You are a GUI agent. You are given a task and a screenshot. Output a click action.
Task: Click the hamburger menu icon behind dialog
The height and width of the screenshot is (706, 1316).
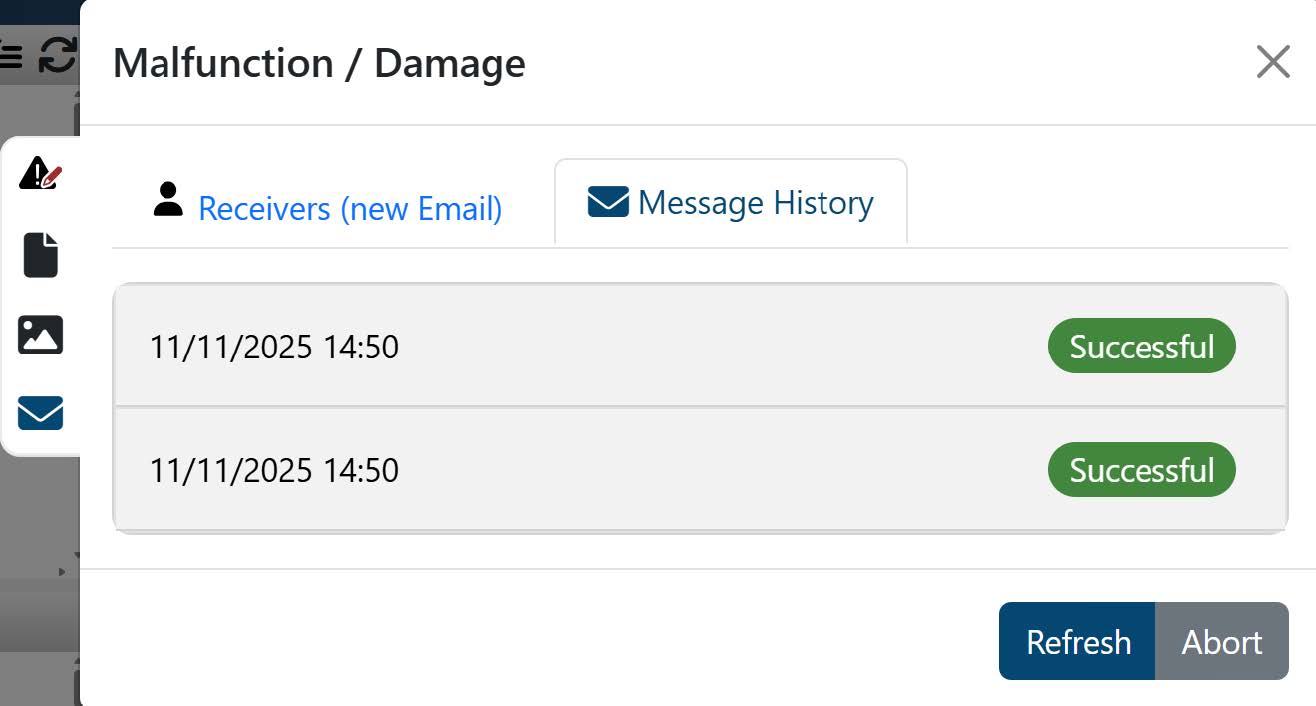click(10, 55)
